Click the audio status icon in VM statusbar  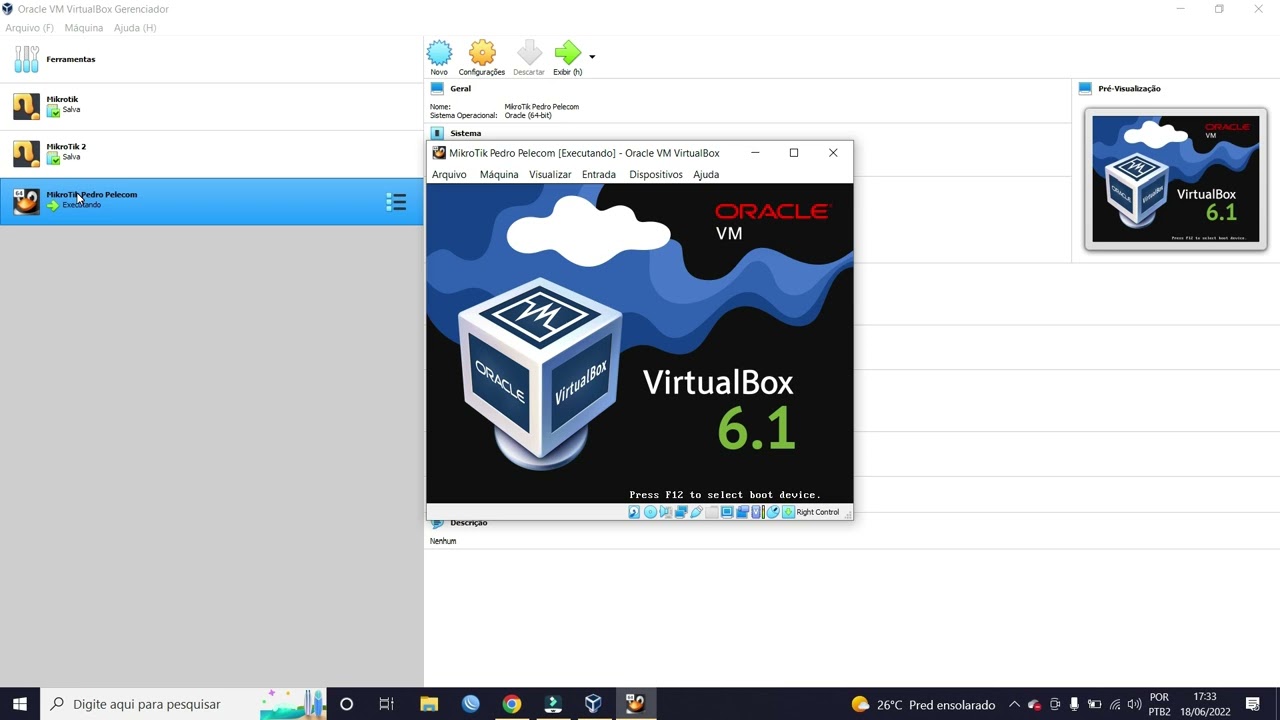(665, 512)
